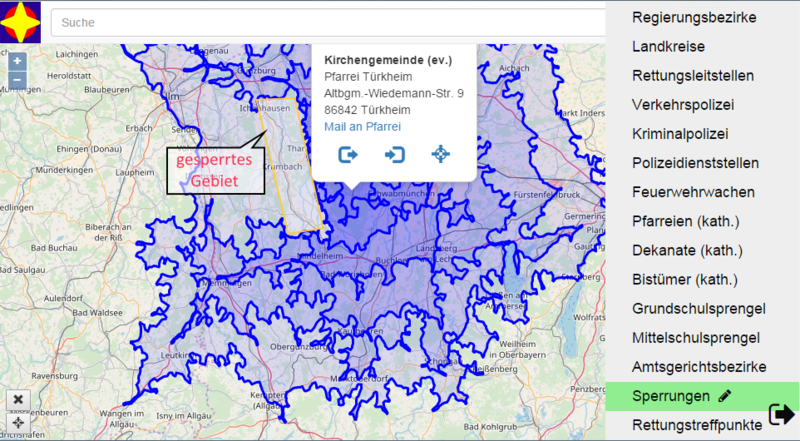This screenshot has width=800, height=441.
Task: Toggle the Landkreise layer
Action: (668, 47)
